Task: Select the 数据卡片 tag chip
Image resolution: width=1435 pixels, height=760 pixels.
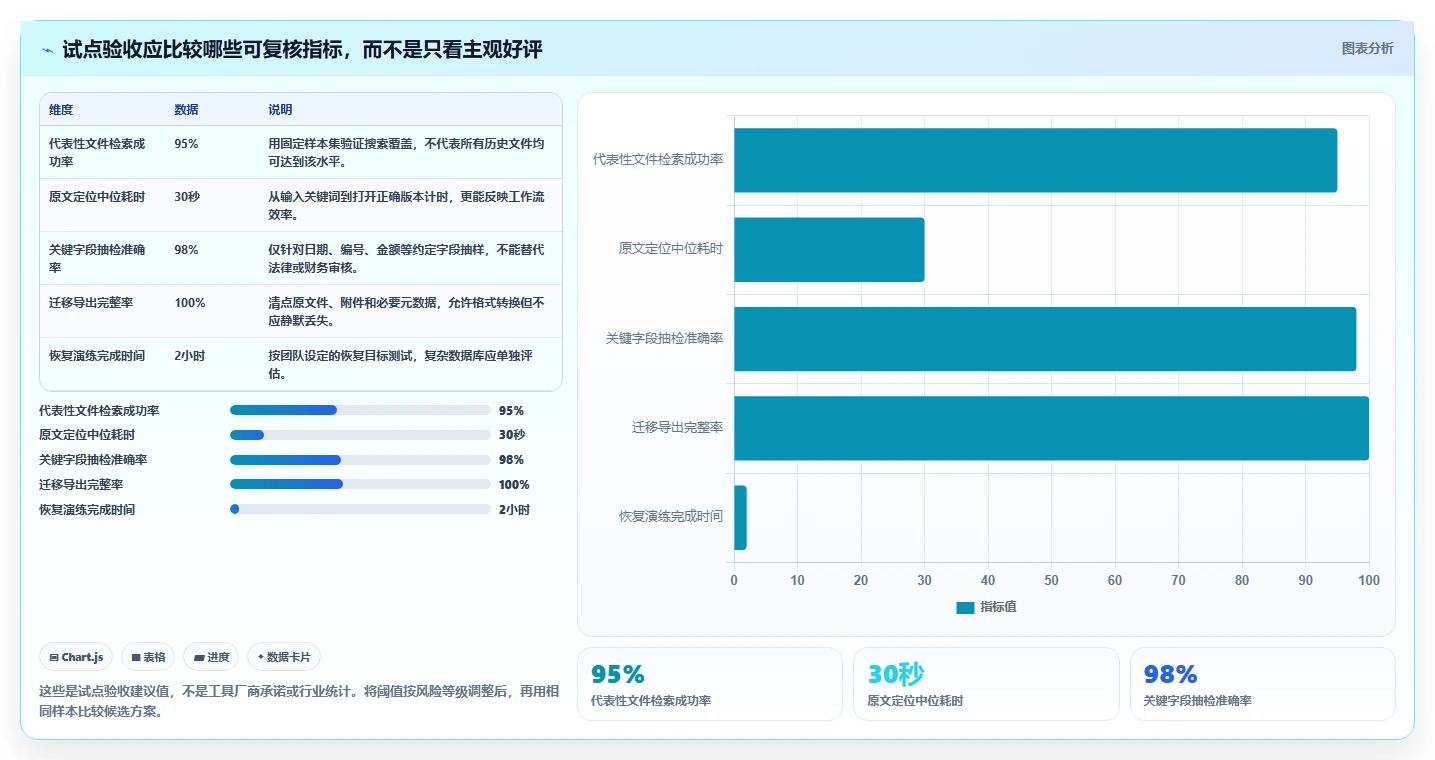Action: (x=284, y=657)
